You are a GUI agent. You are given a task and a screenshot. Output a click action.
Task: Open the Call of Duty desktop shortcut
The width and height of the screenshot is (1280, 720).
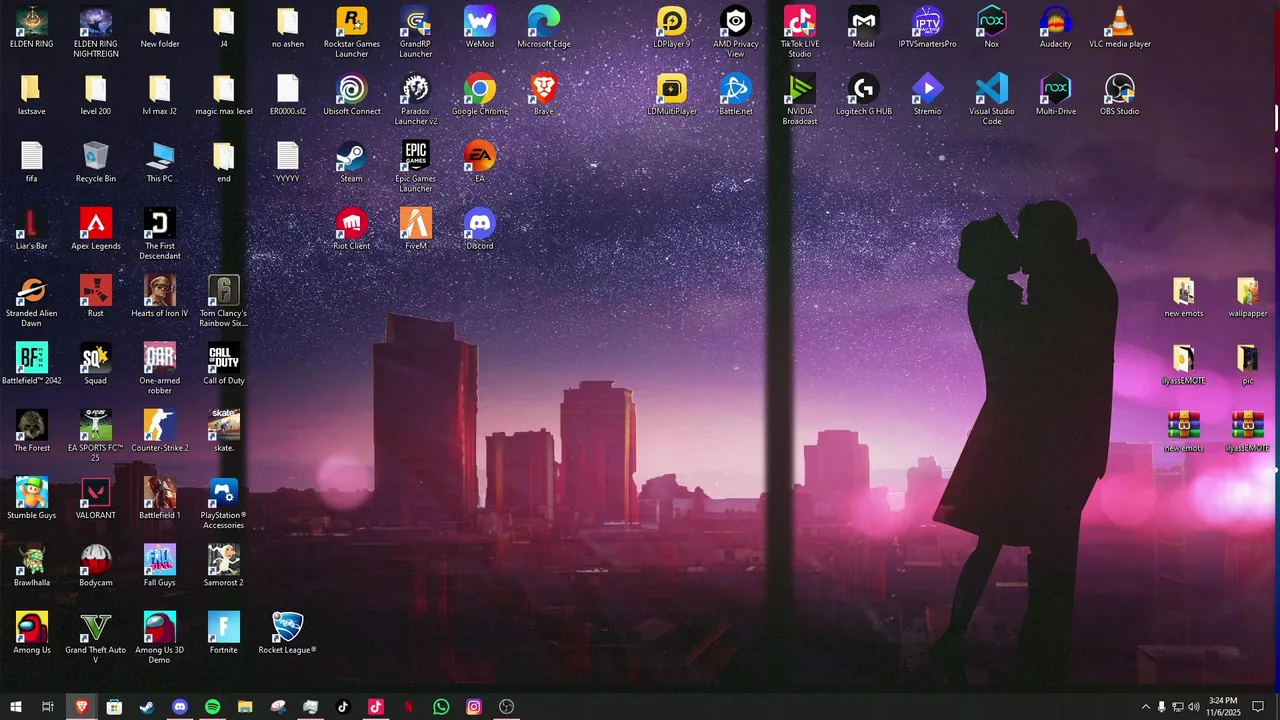tap(224, 362)
